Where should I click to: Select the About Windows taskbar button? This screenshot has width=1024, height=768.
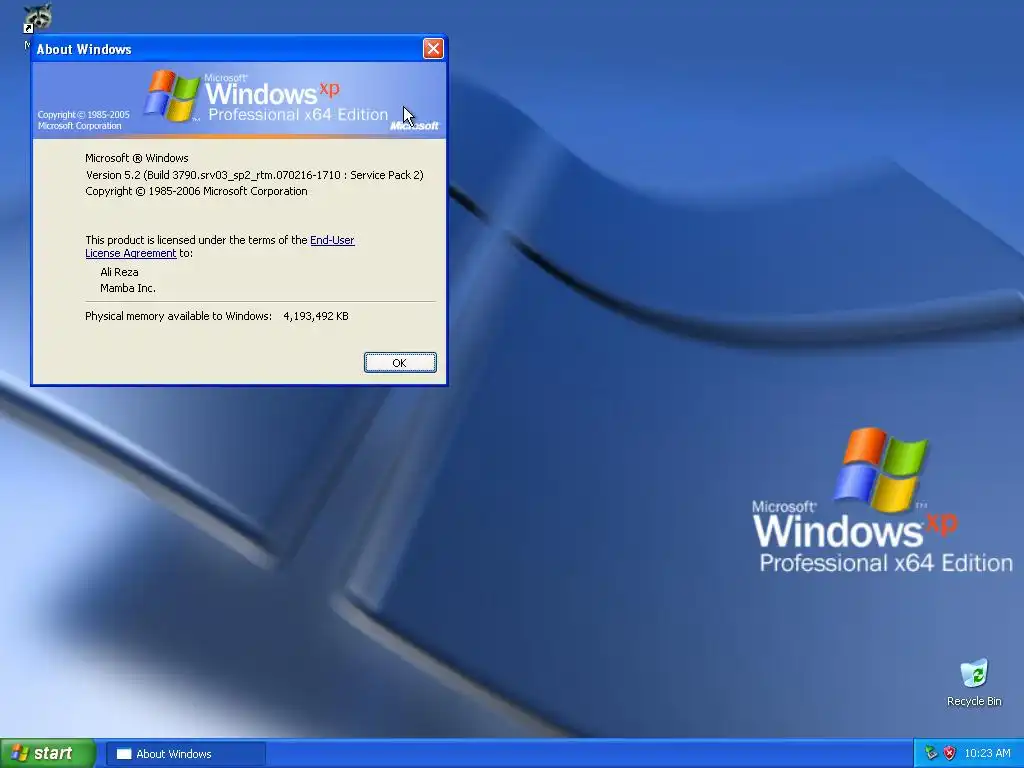pyautogui.click(x=186, y=754)
